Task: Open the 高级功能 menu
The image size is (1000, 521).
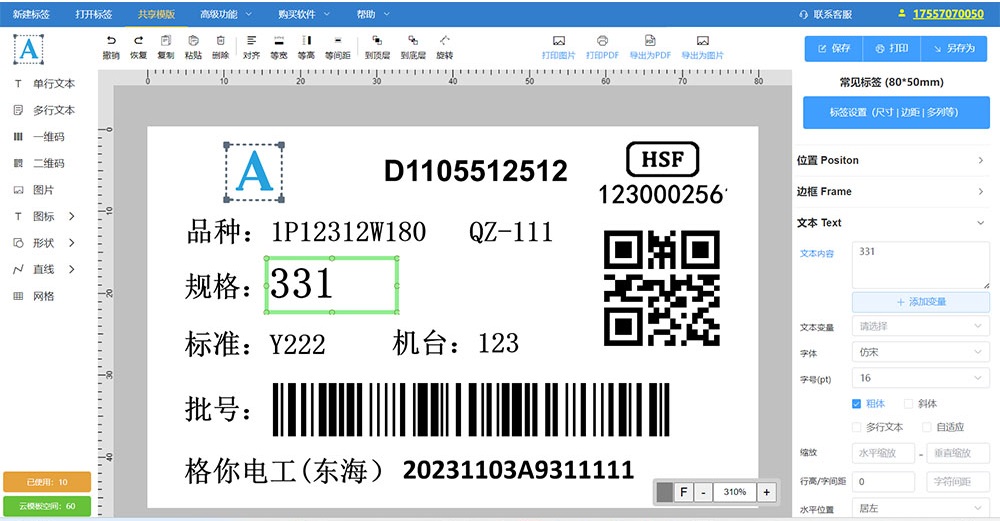Action: pyautogui.click(x=224, y=14)
